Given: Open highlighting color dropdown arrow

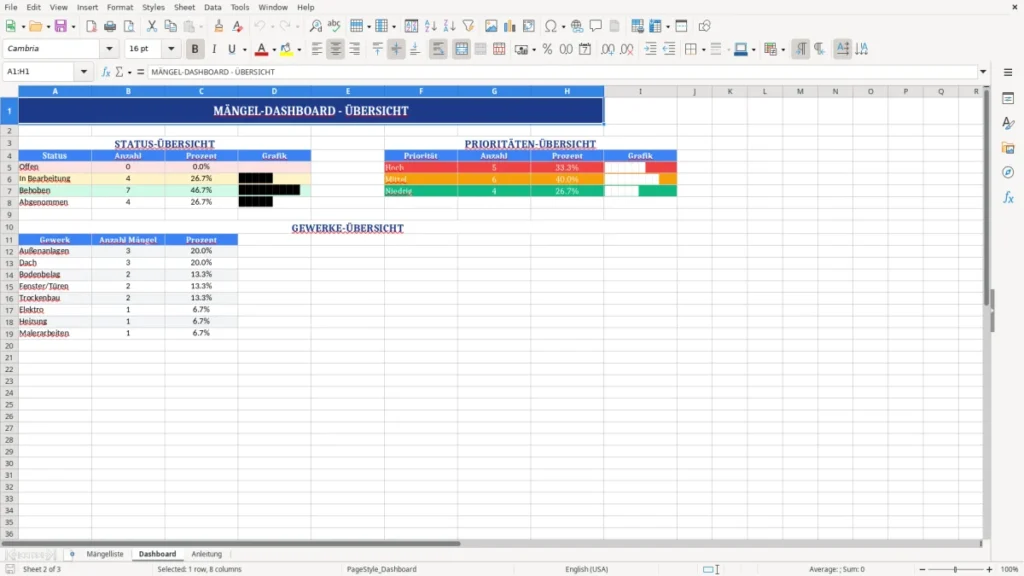Looking at the screenshot, I should point(299,50).
